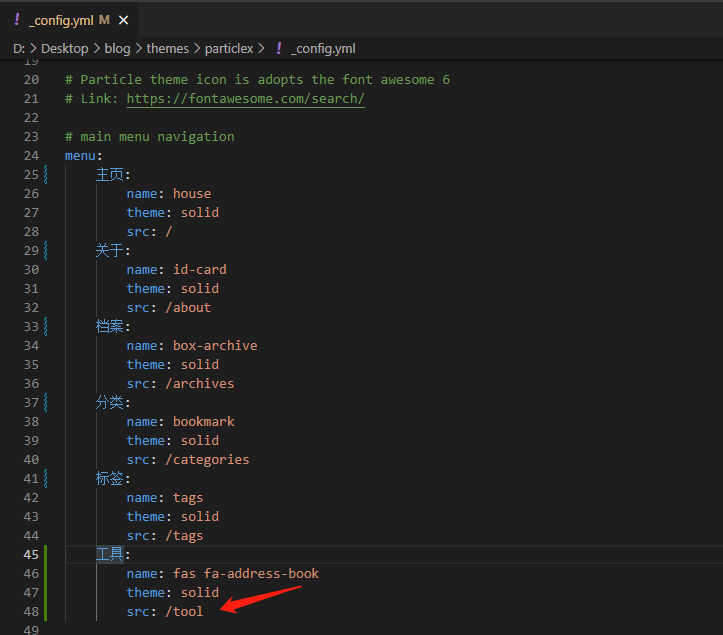
Task: Click the D: breadcrumb segment
Action: coord(19,48)
